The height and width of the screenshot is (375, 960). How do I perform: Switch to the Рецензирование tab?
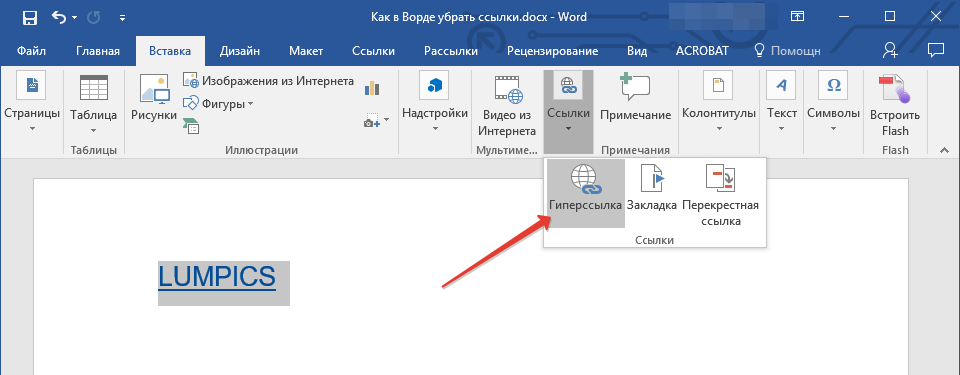[x=552, y=51]
